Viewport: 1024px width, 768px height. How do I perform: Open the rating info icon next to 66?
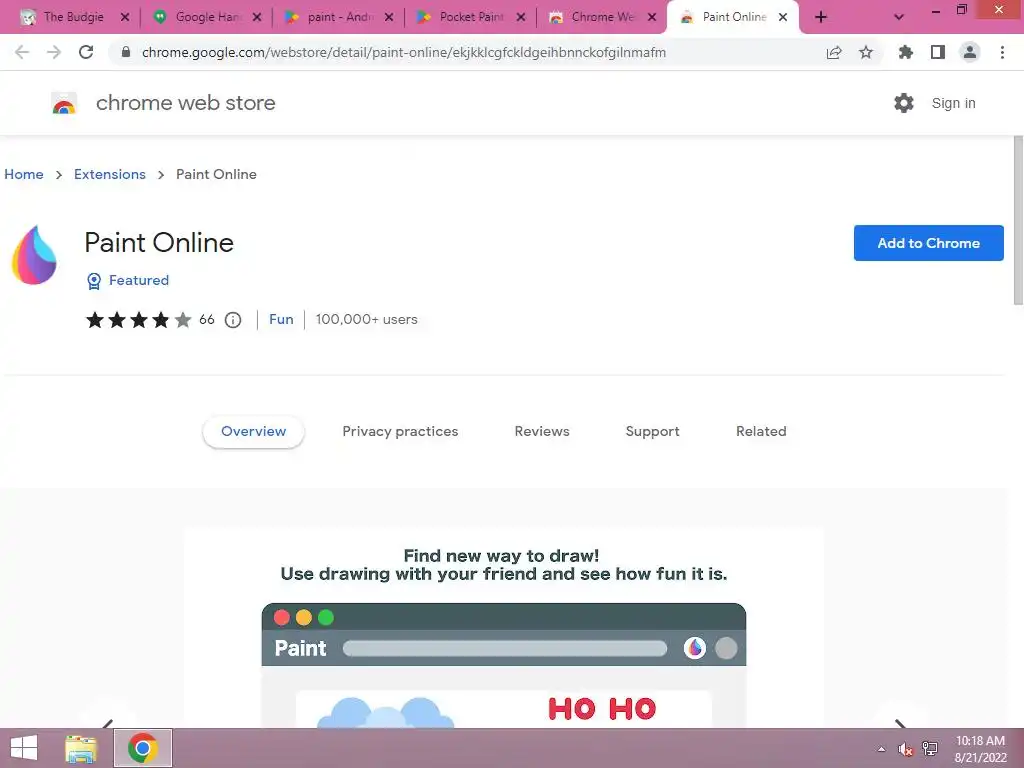pos(233,320)
